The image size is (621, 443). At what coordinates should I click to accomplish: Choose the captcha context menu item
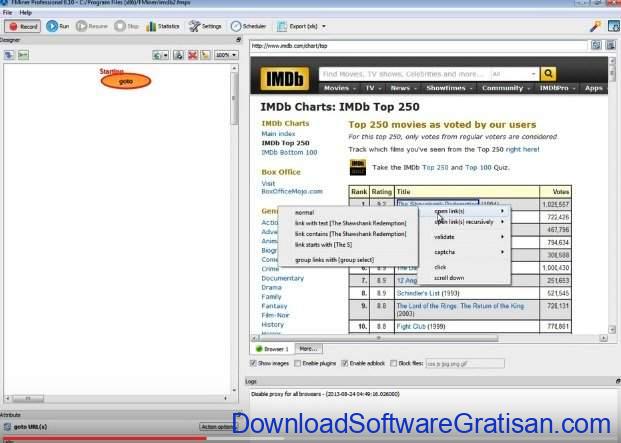click(465, 252)
